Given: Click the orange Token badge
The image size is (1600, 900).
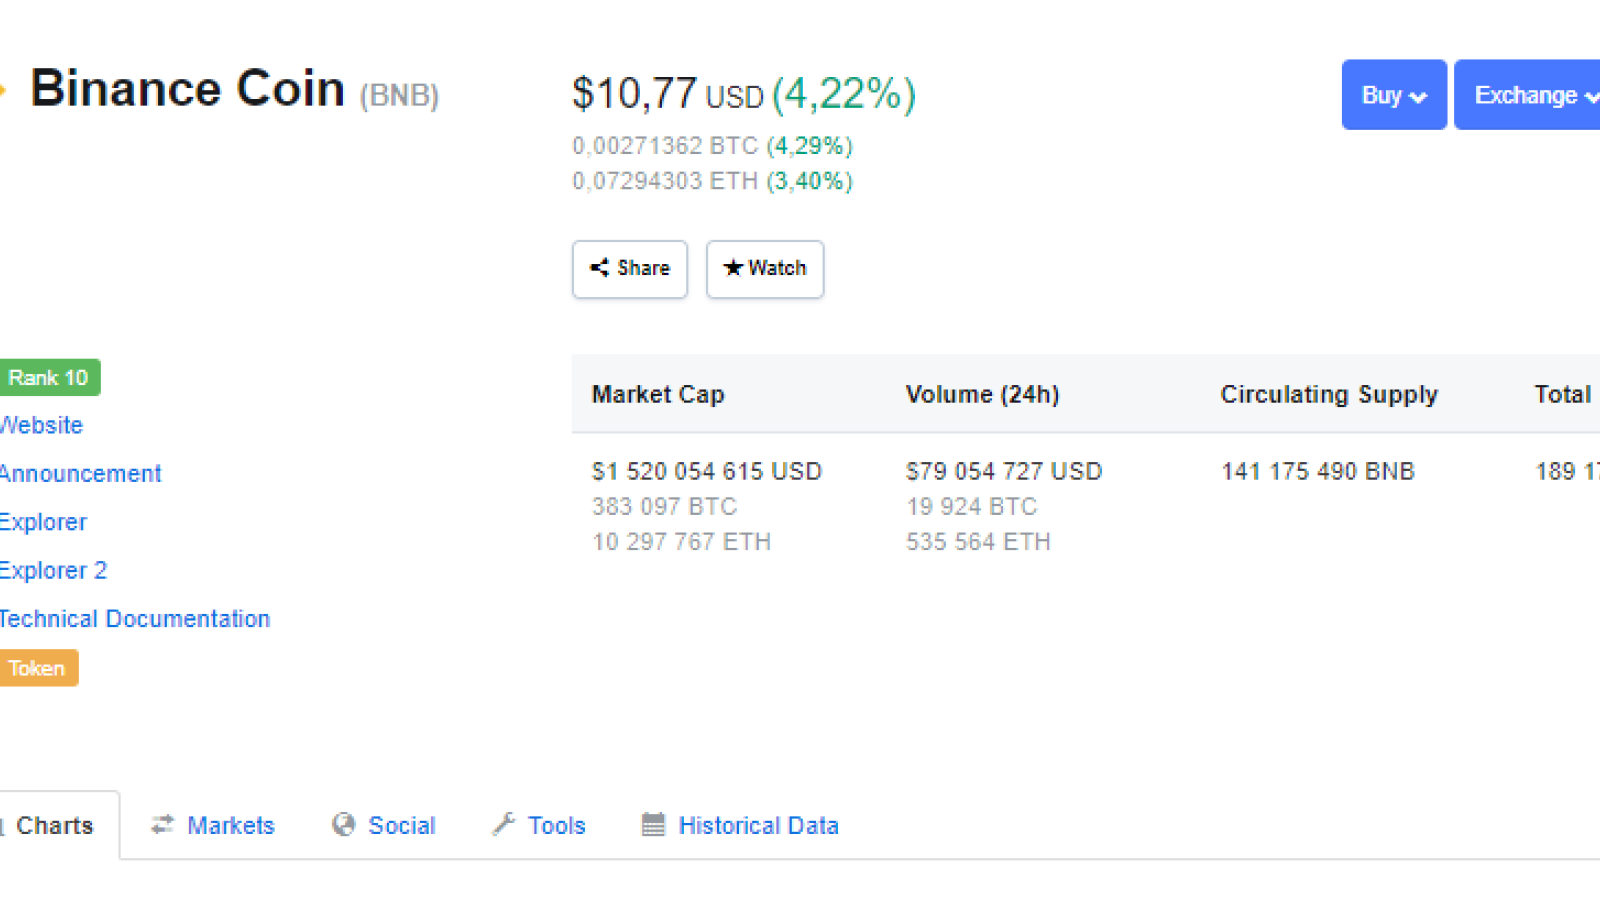Looking at the screenshot, I should tap(38, 668).
